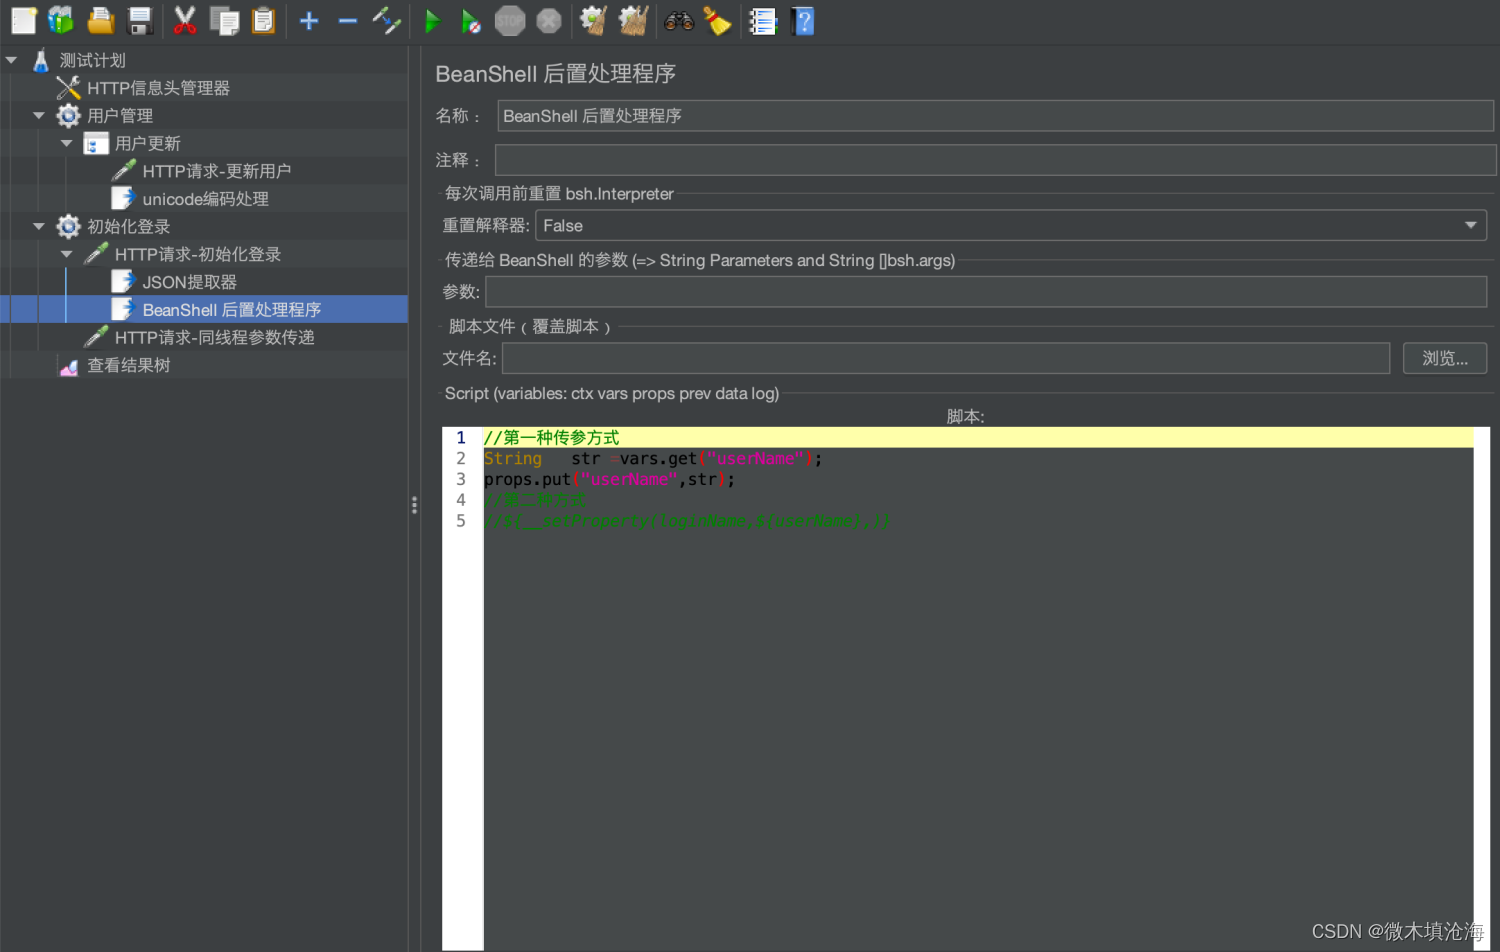The height and width of the screenshot is (952, 1500).
Task: Open Function Helper dialog list icon
Action: click(x=763, y=21)
